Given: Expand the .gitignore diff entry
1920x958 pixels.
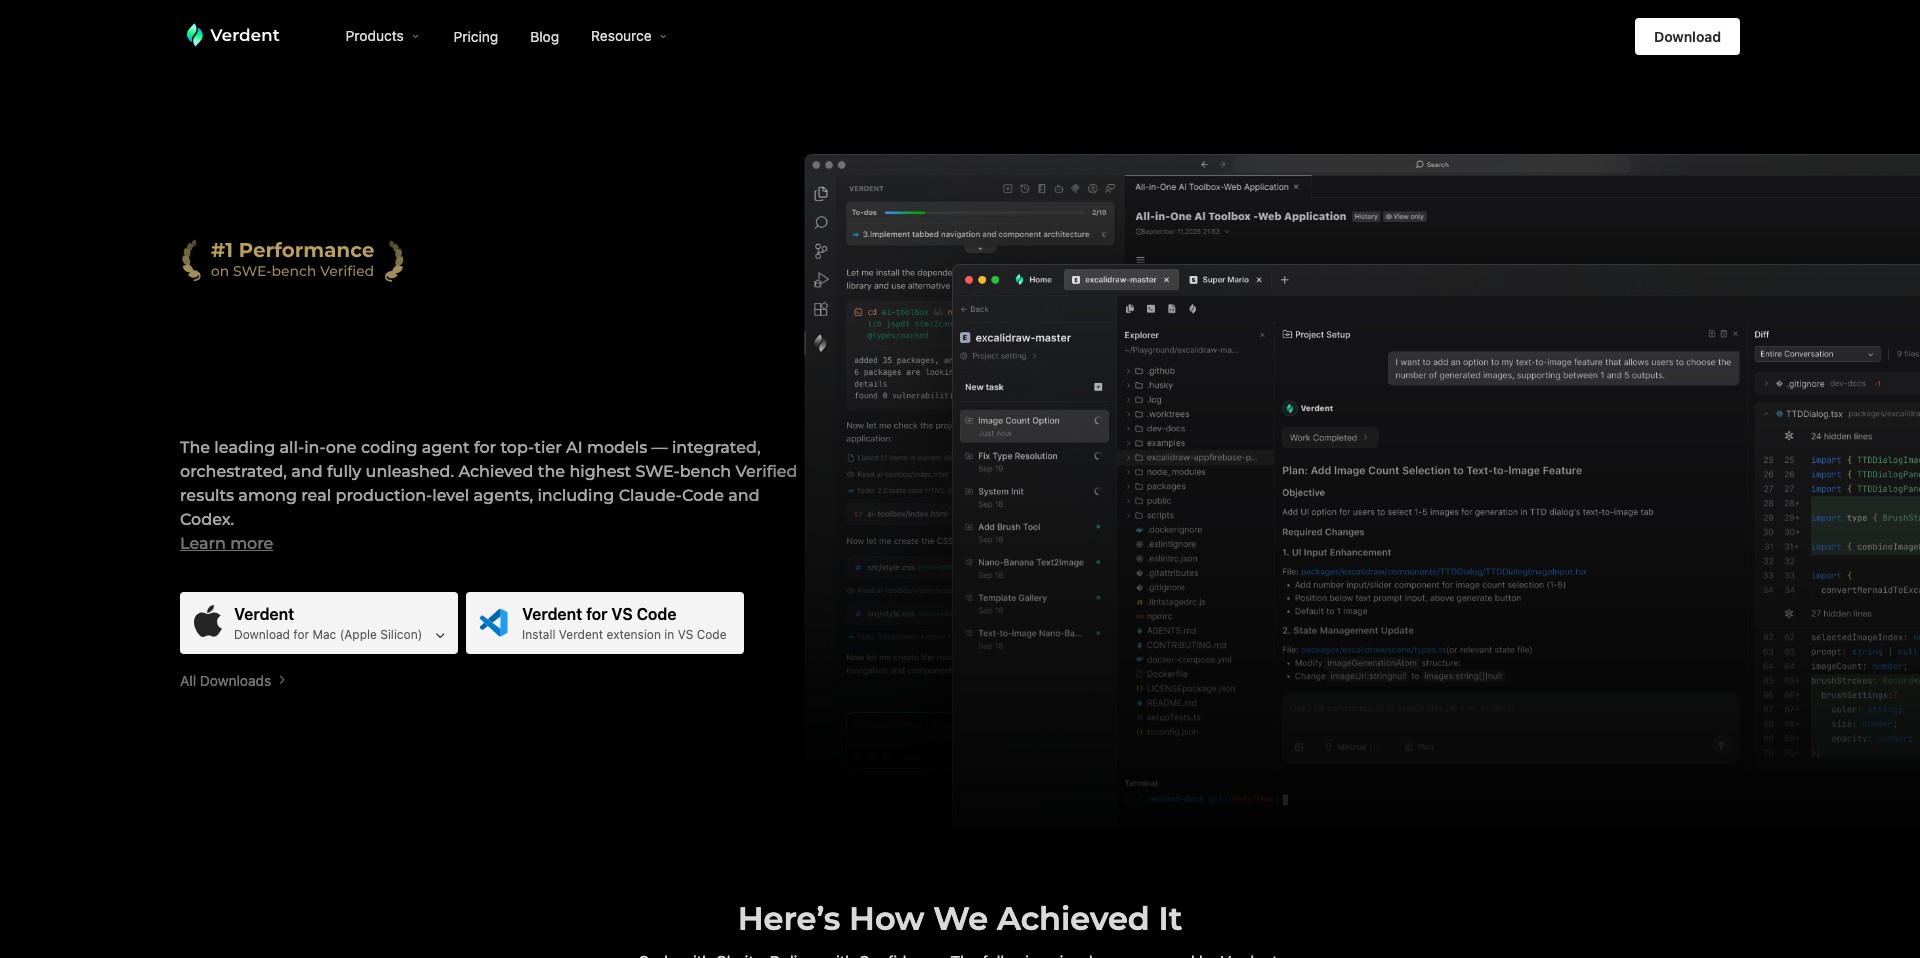Looking at the screenshot, I should [1766, 384].
